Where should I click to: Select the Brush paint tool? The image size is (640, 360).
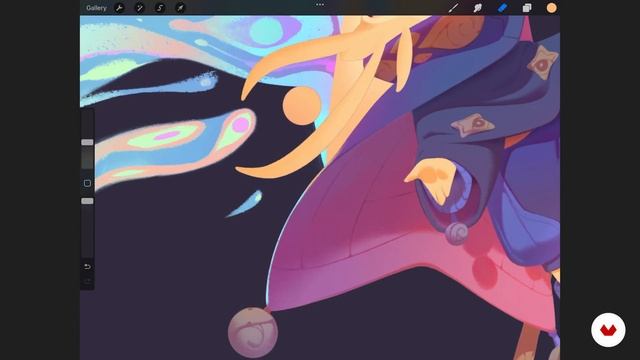pos(453,8)
